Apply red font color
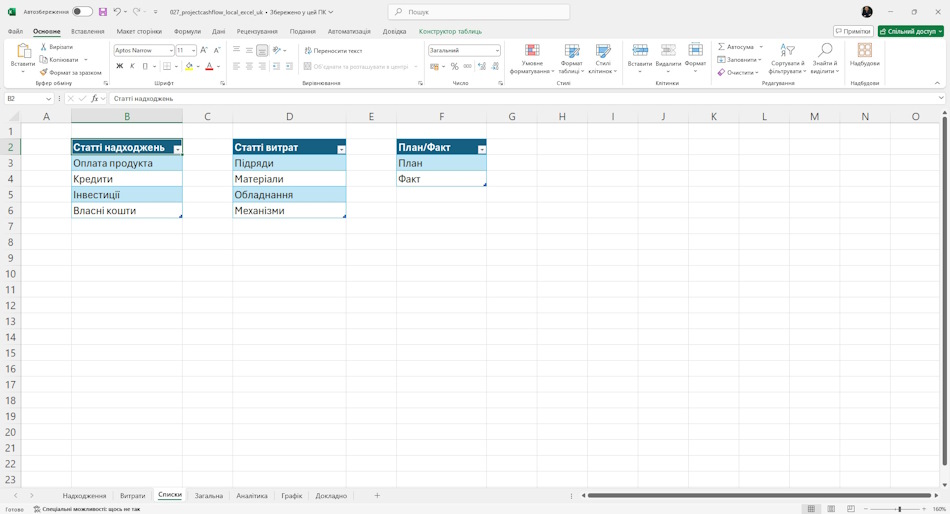 209,66
